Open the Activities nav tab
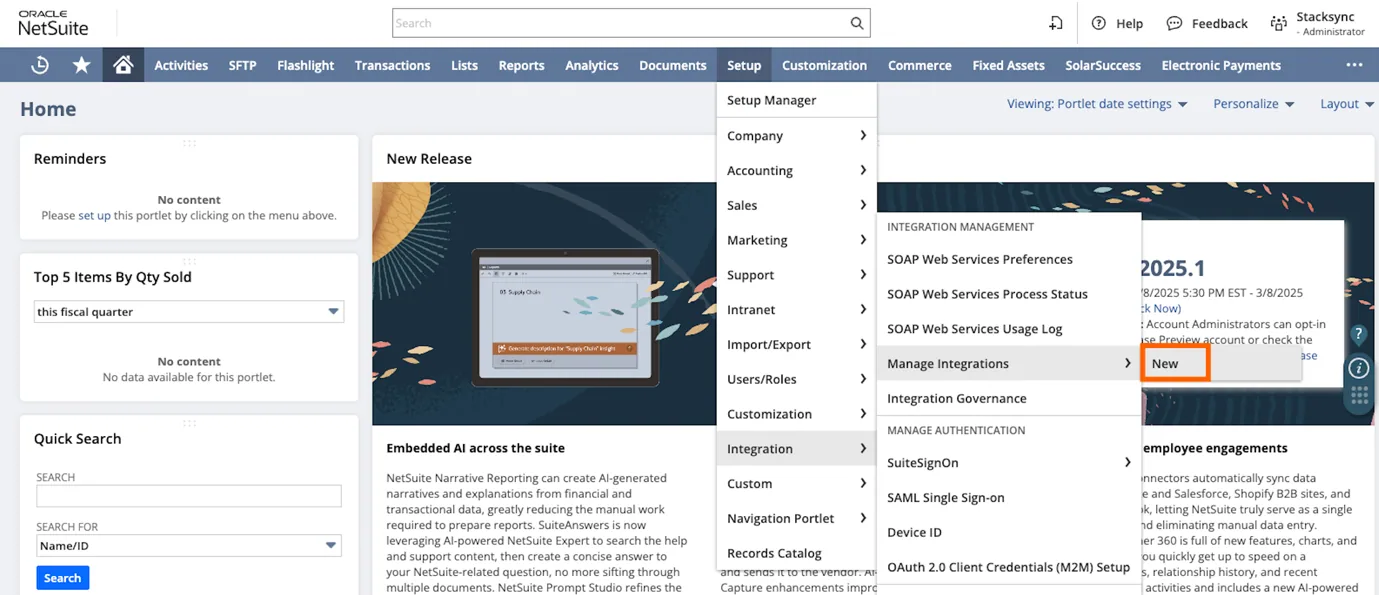Screen dimensions: 1379x595 [181, 65]
